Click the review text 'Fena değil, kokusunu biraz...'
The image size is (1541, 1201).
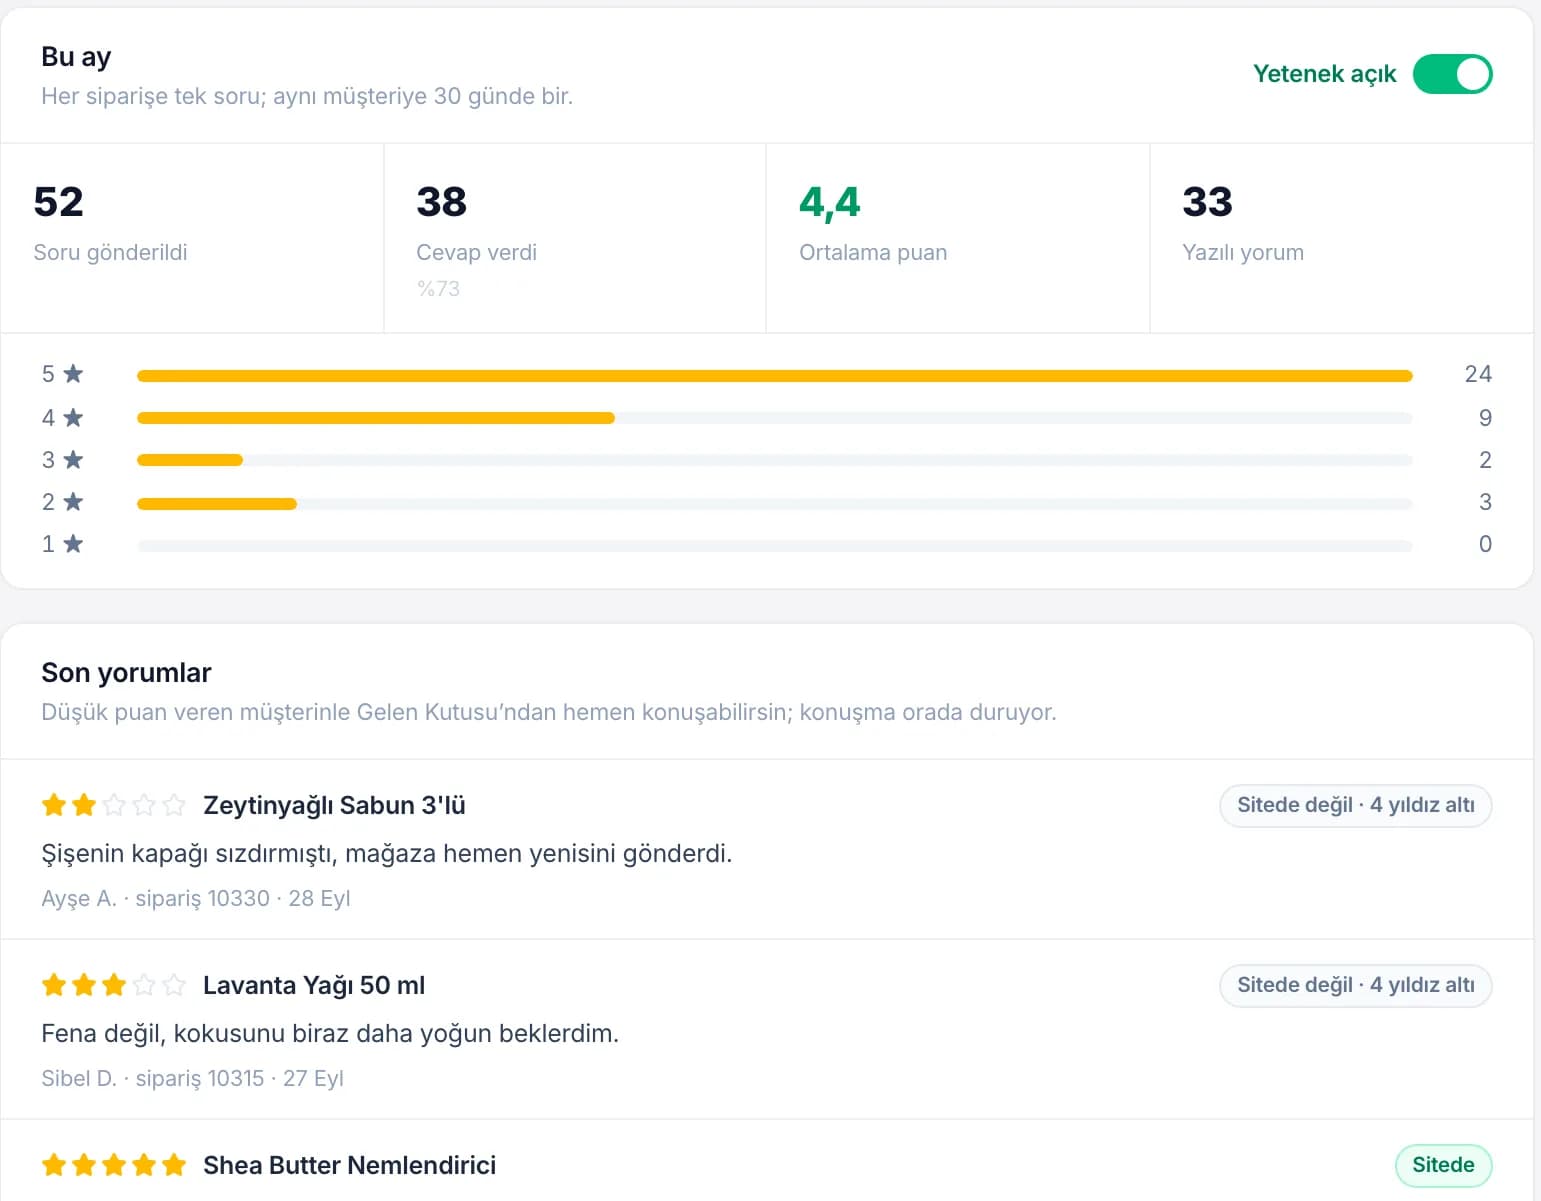pos(330,1033)
